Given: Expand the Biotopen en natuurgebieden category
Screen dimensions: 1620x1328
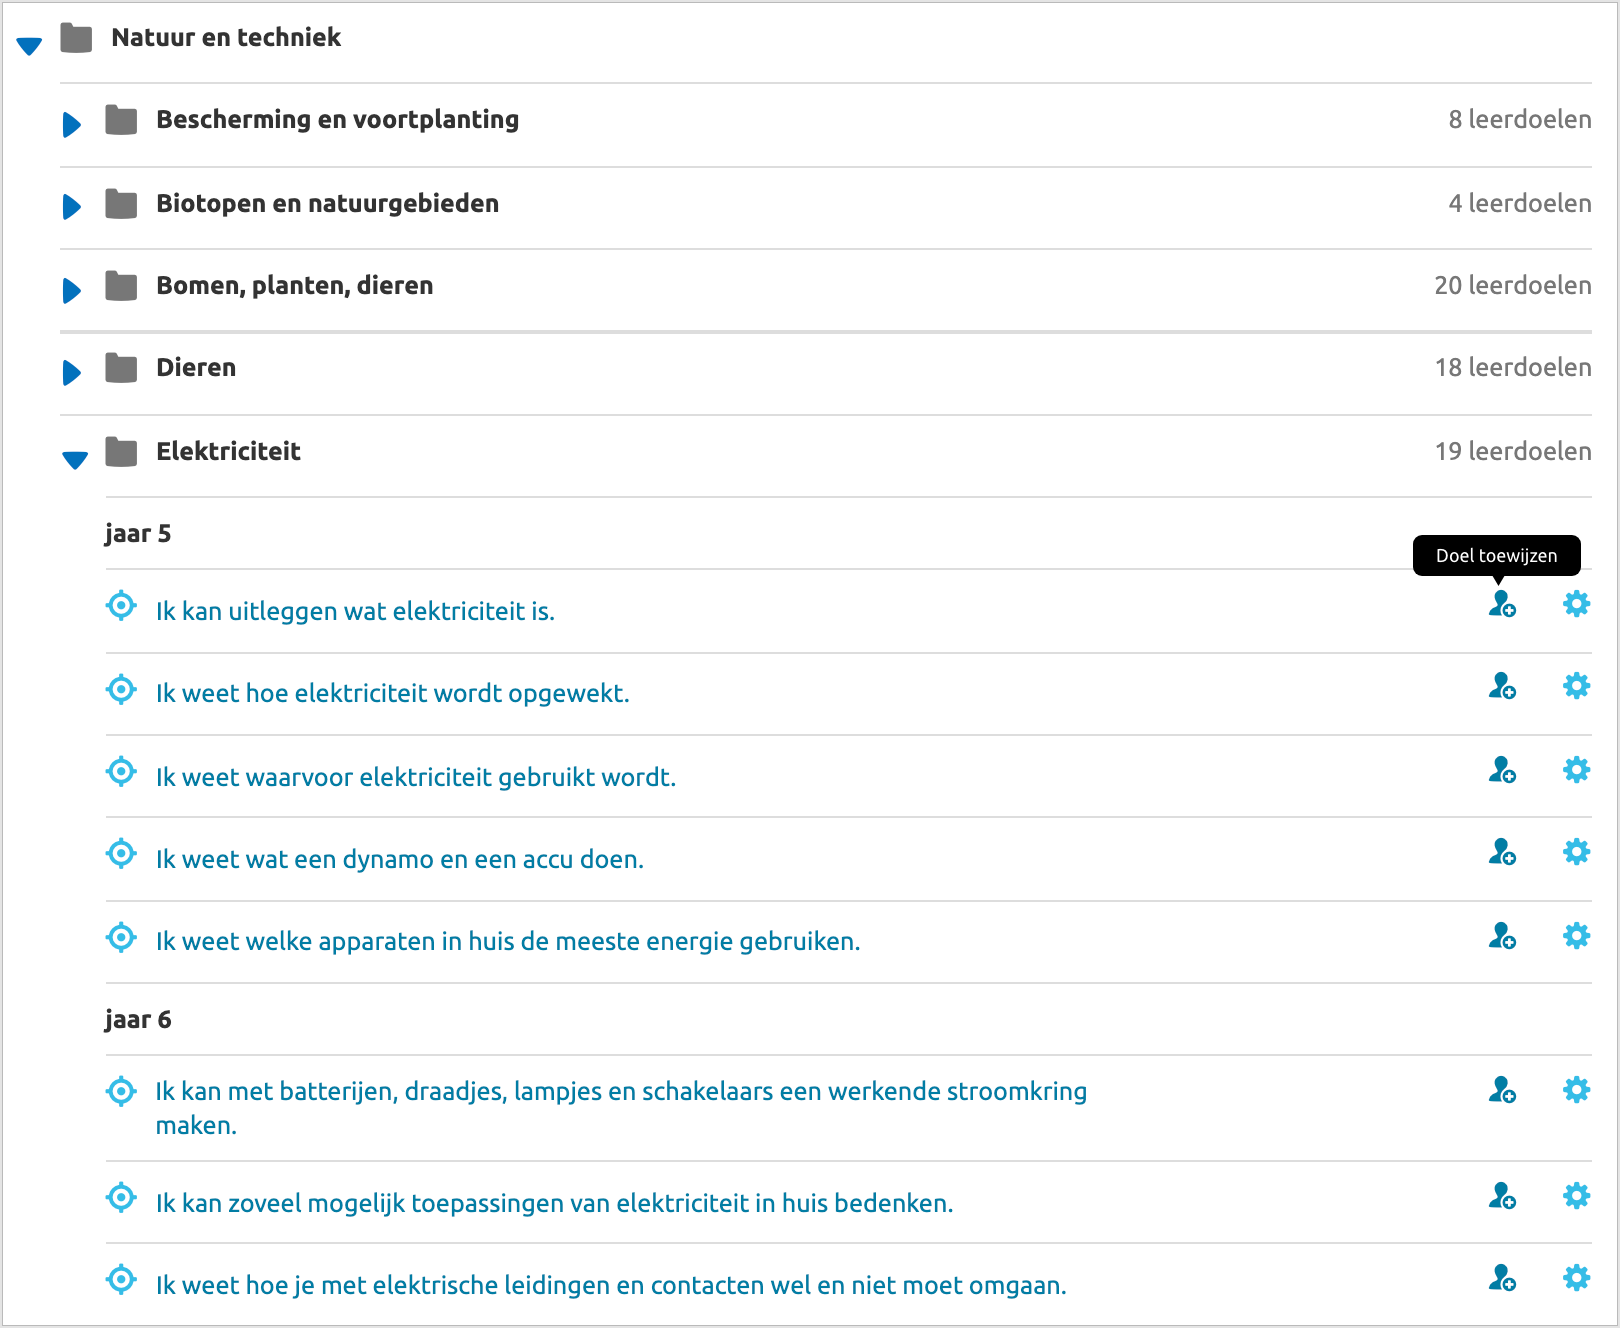Looking at the screenshot, I should [x=70, y=207].
